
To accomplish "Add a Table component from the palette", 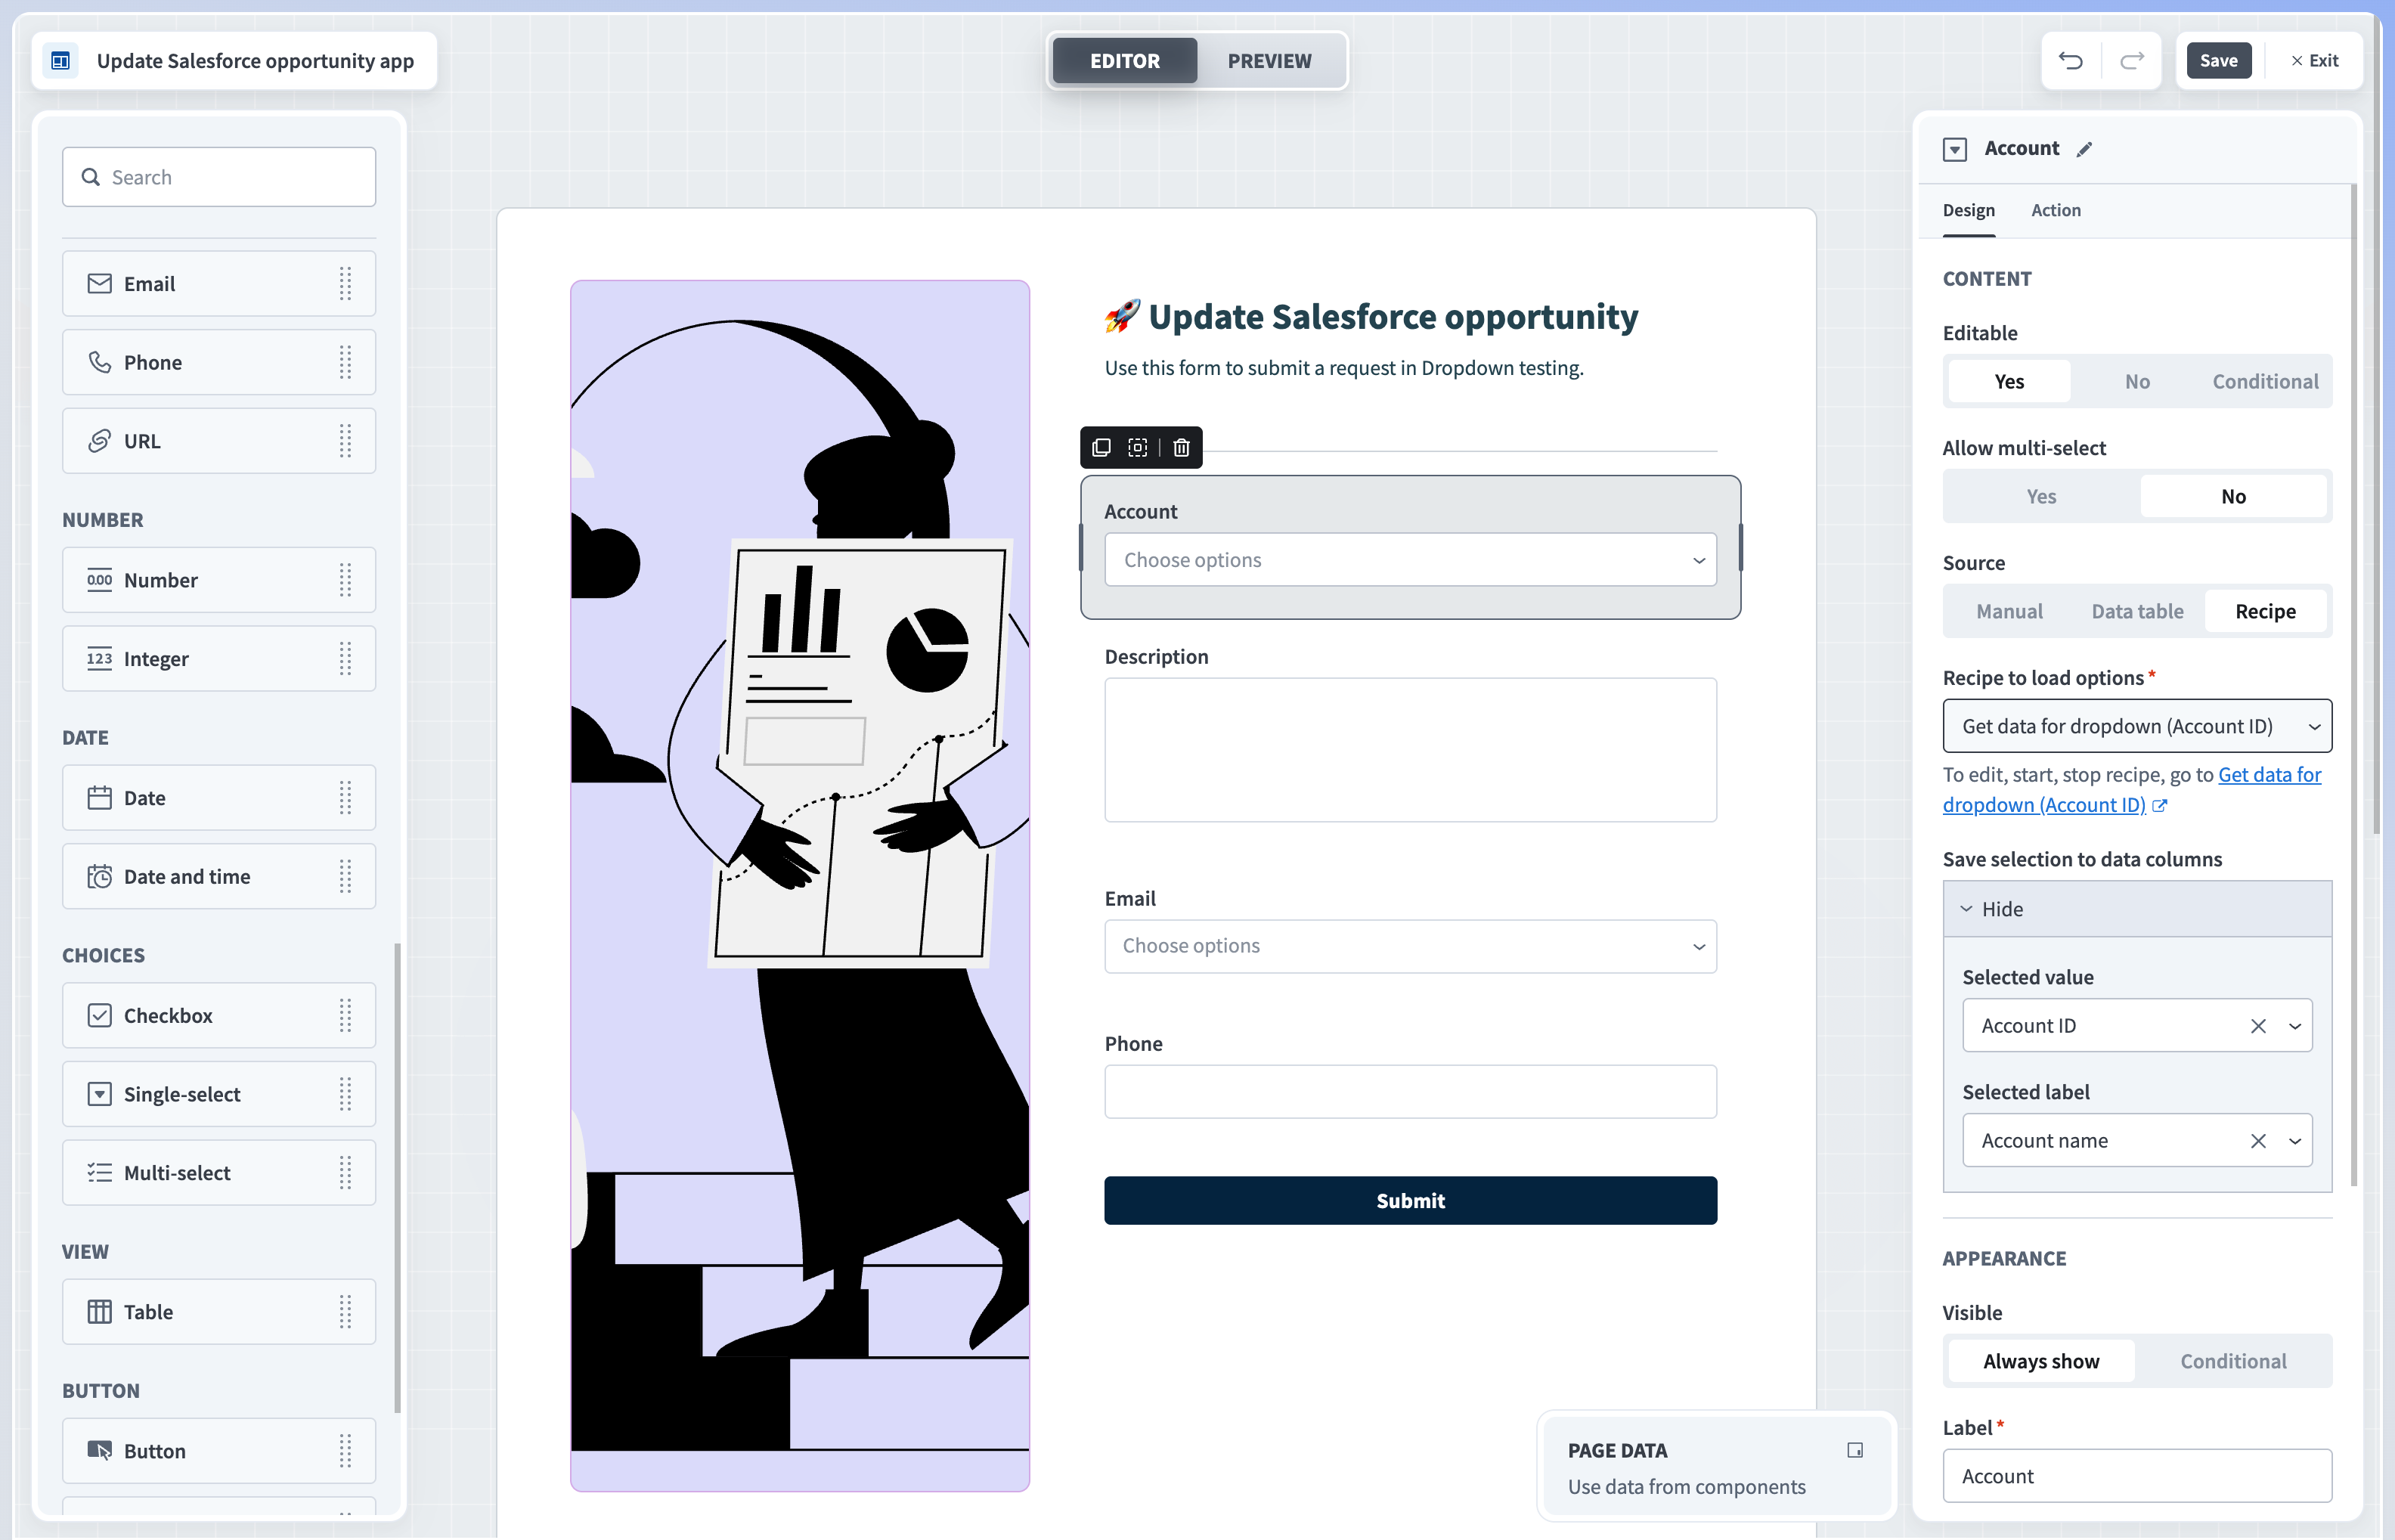I will (x=219, y=1312).
